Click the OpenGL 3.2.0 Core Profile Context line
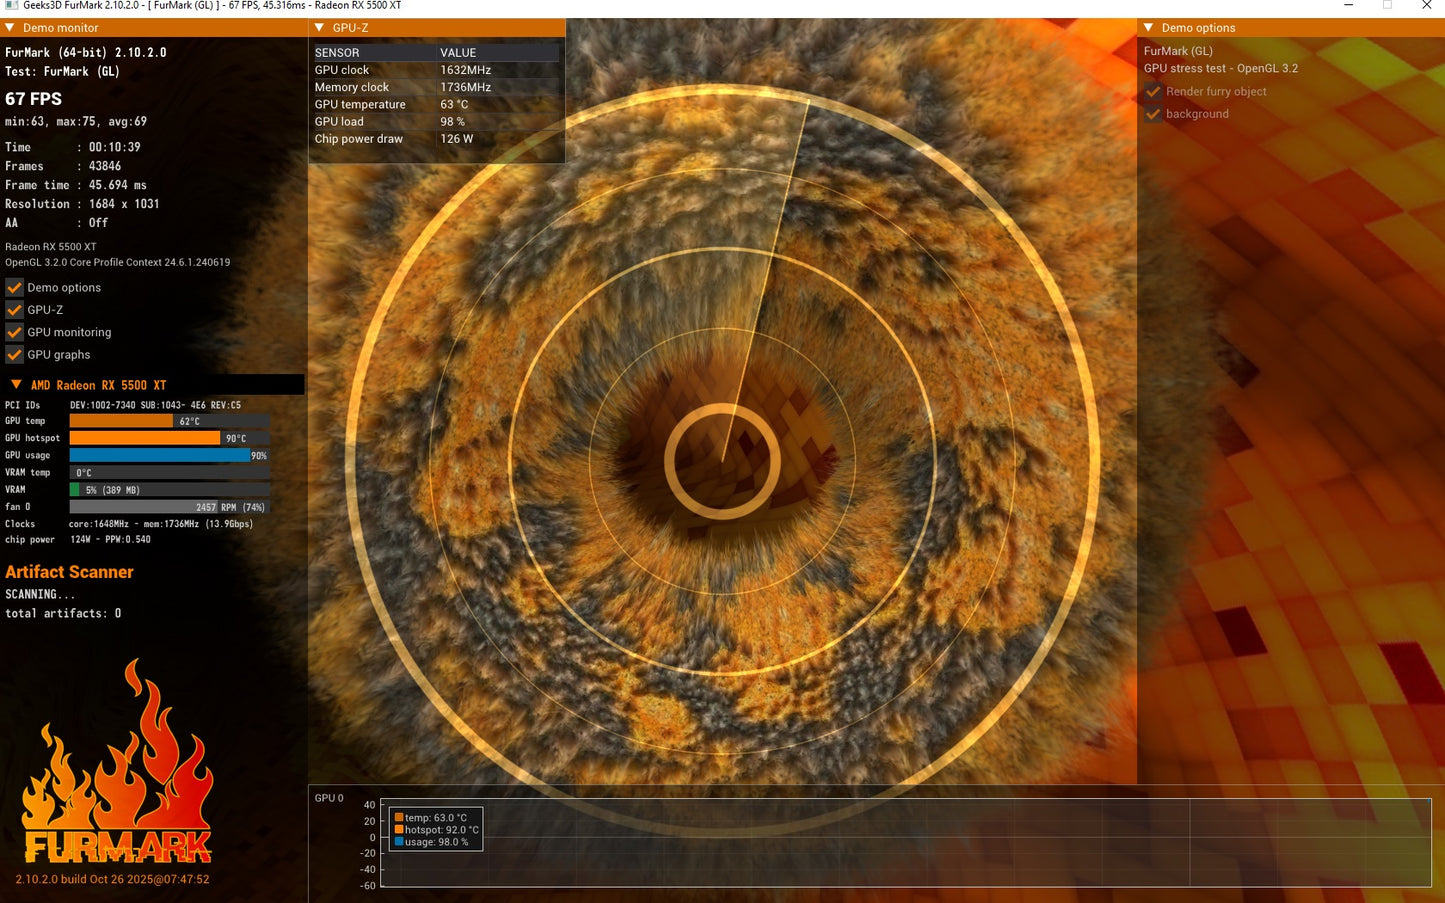Screen dimensions: 1445x903 coord(118,262)
